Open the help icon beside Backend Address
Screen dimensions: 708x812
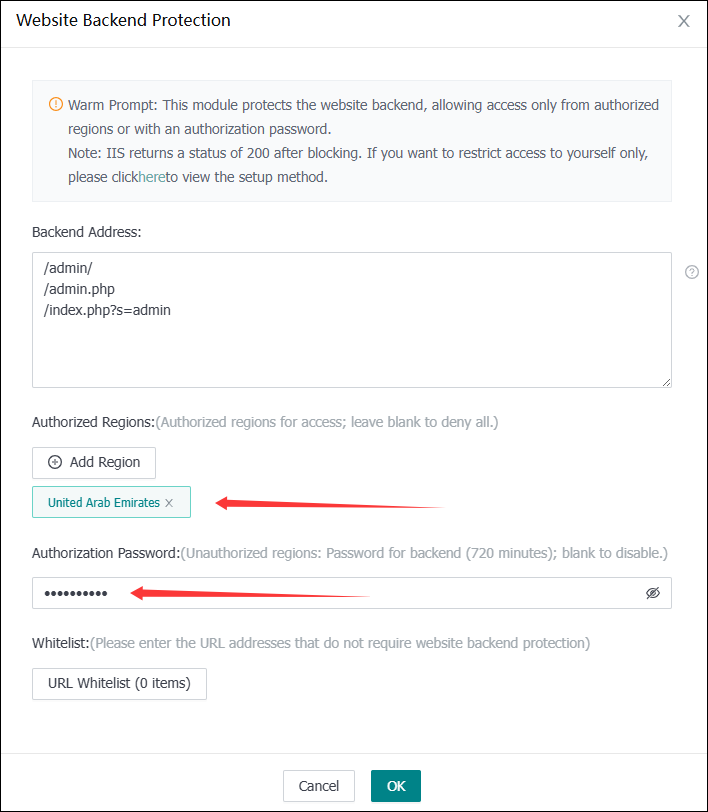(692, 272)
